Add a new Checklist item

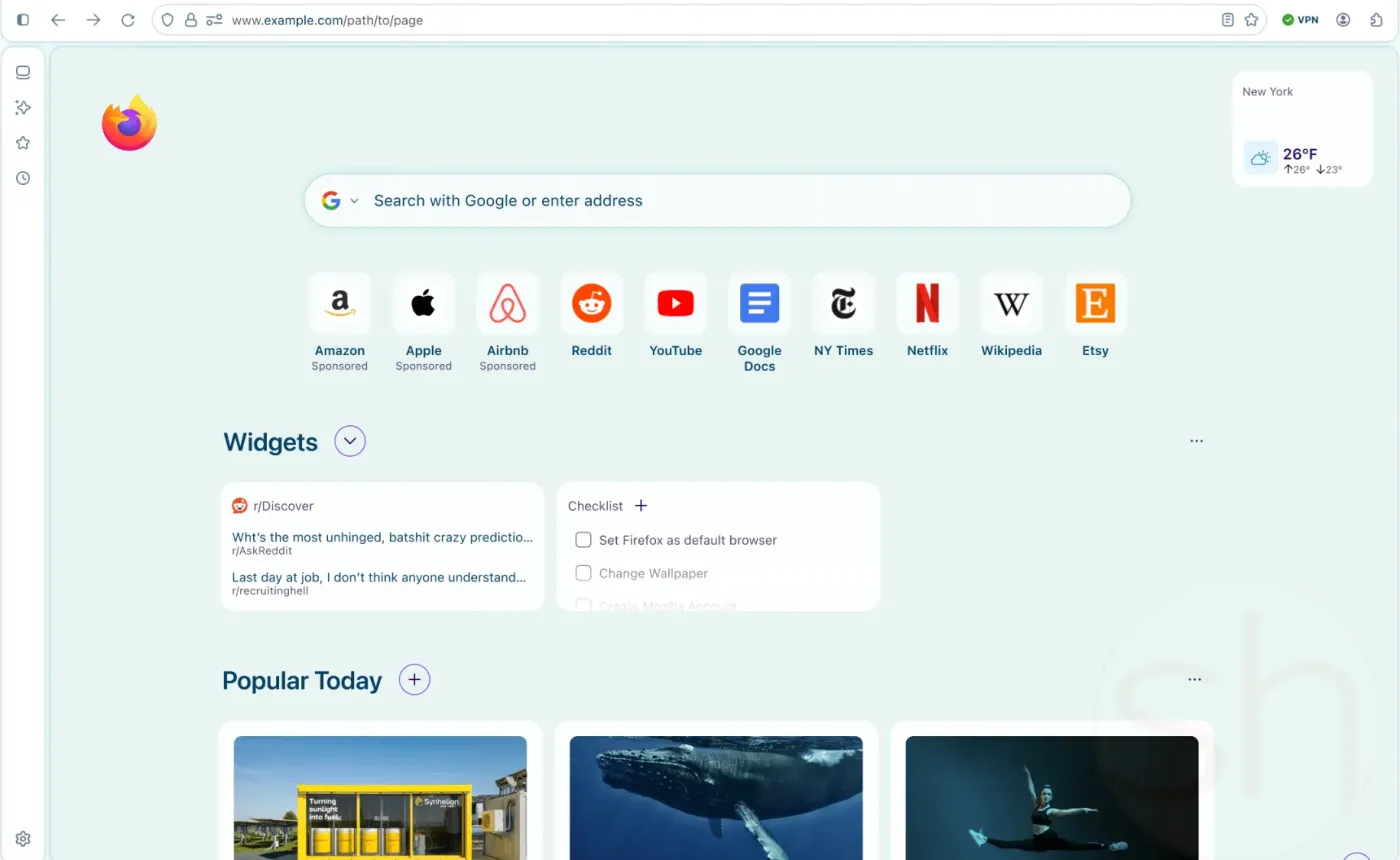tap(641, 506)
